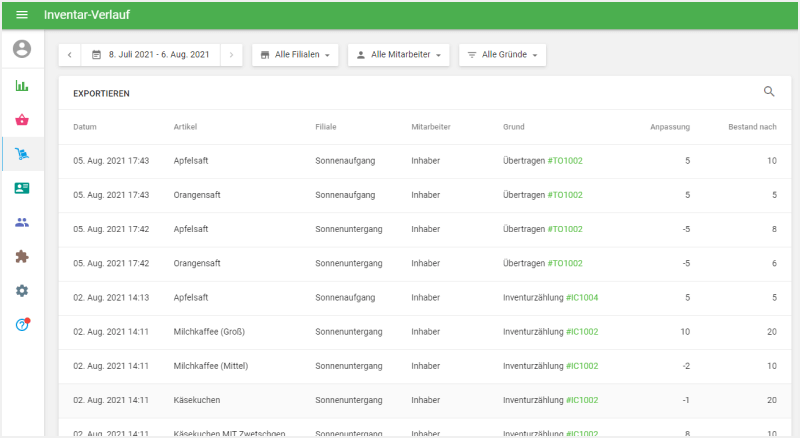The height and width of the screenshot is (438, 800).
Task: Expand the Alle Gründe filter dropdown
Action: pos(502,55)
